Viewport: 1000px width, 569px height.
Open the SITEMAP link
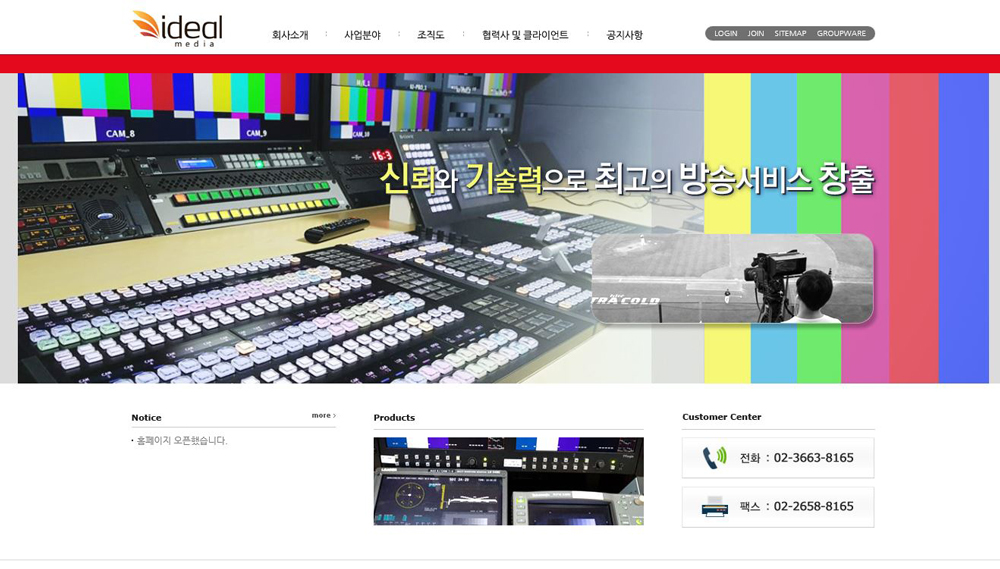(x=790, y=34)
